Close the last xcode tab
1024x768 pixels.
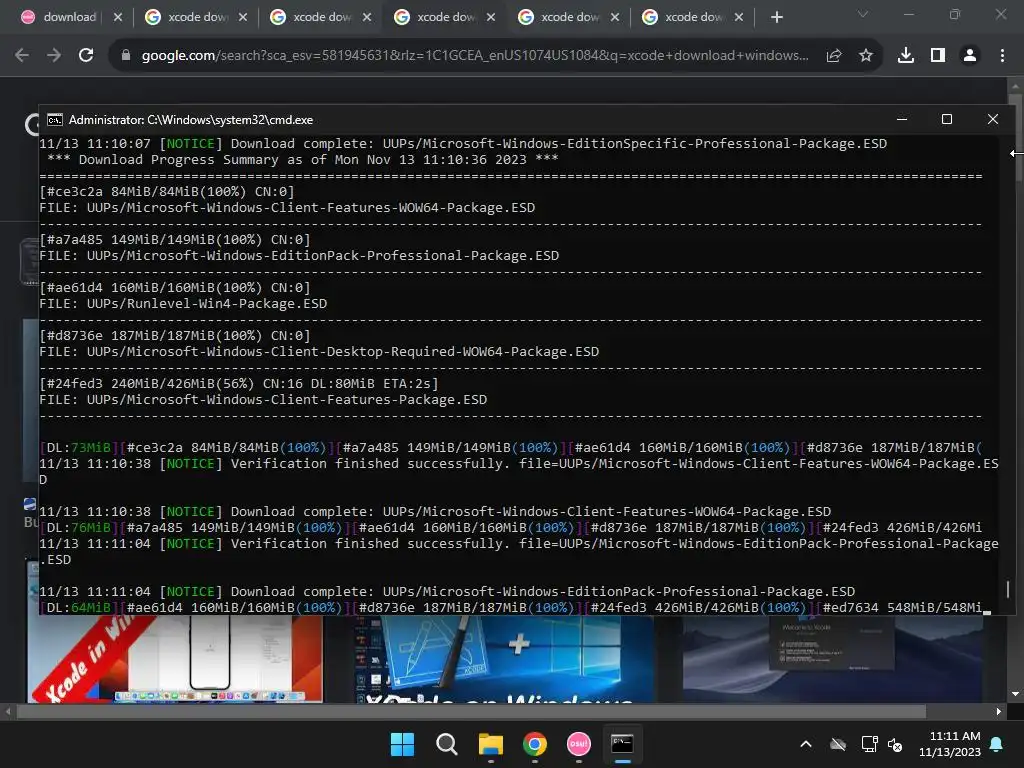click(x=739, y=17)
